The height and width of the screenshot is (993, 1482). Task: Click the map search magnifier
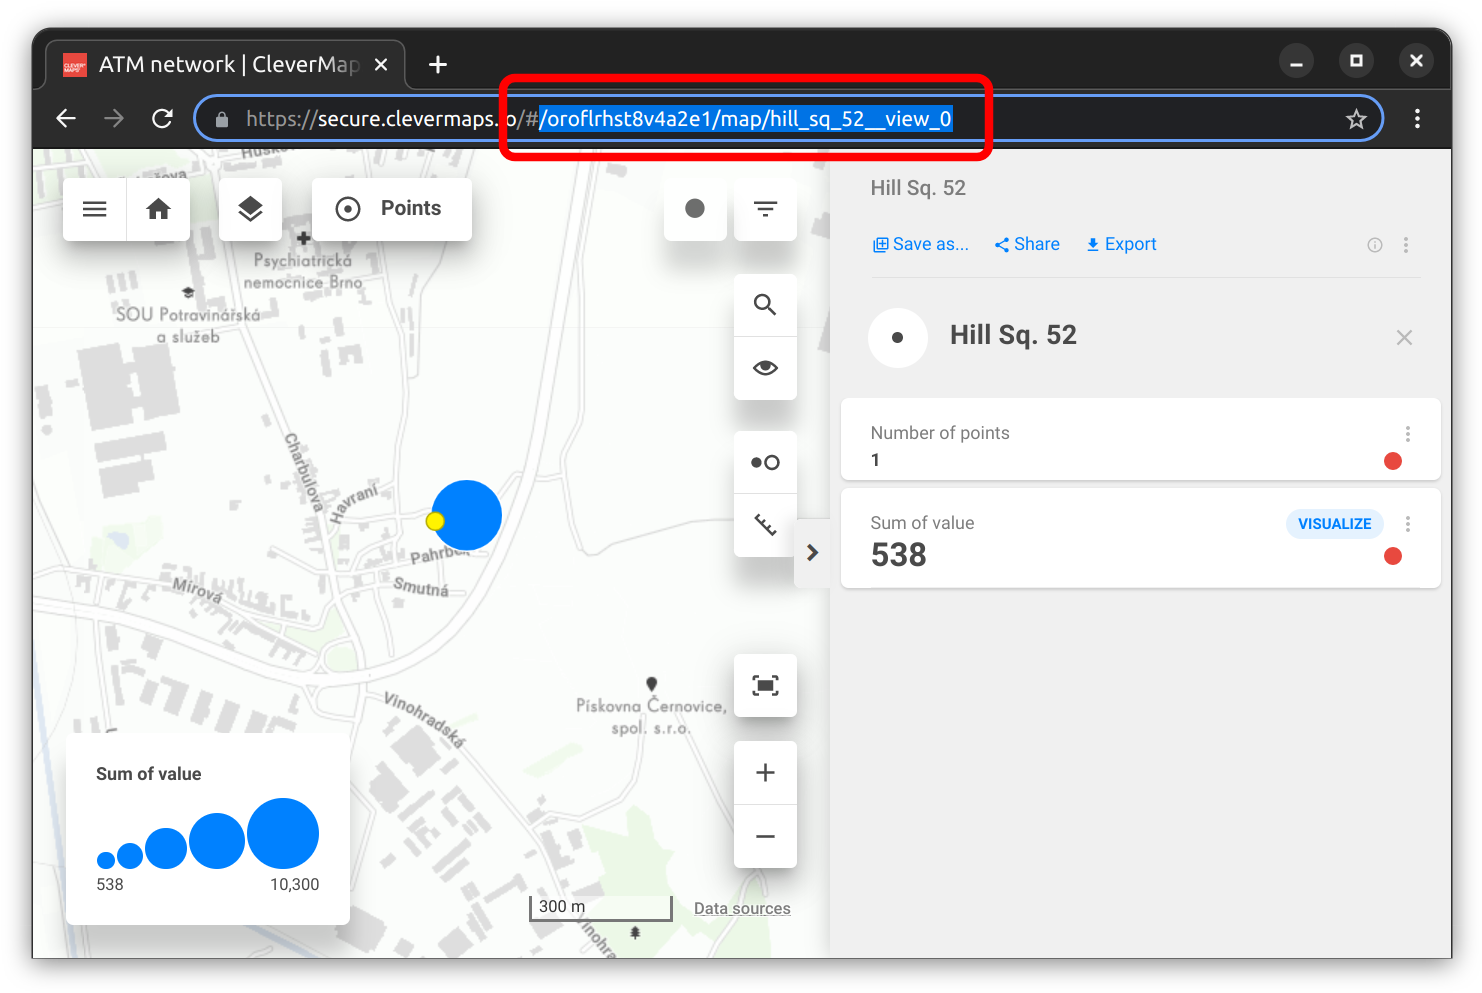click(765, 305)
